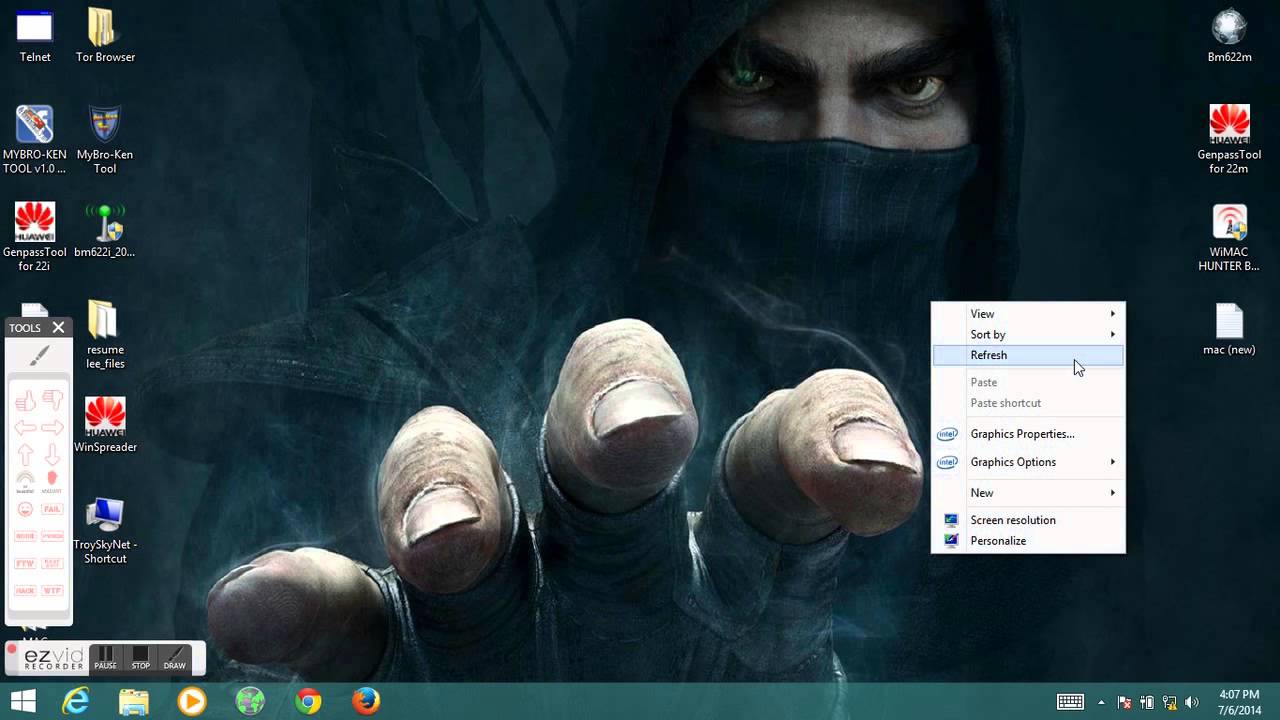This screenshot has height=720, width=1280.
Task: Pick the smiley face stamp
Action: [x=25, y=509]
